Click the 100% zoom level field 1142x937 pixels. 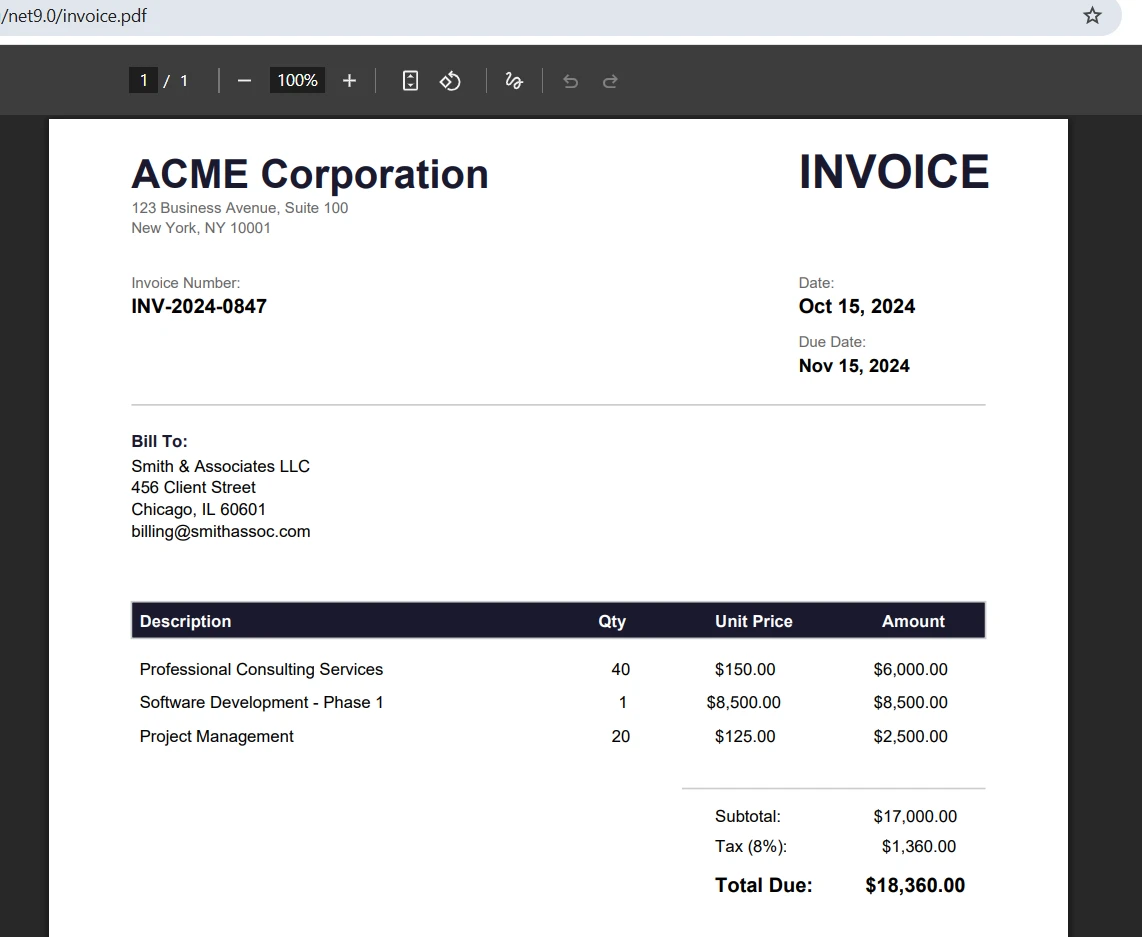click(x=297, y=81)
